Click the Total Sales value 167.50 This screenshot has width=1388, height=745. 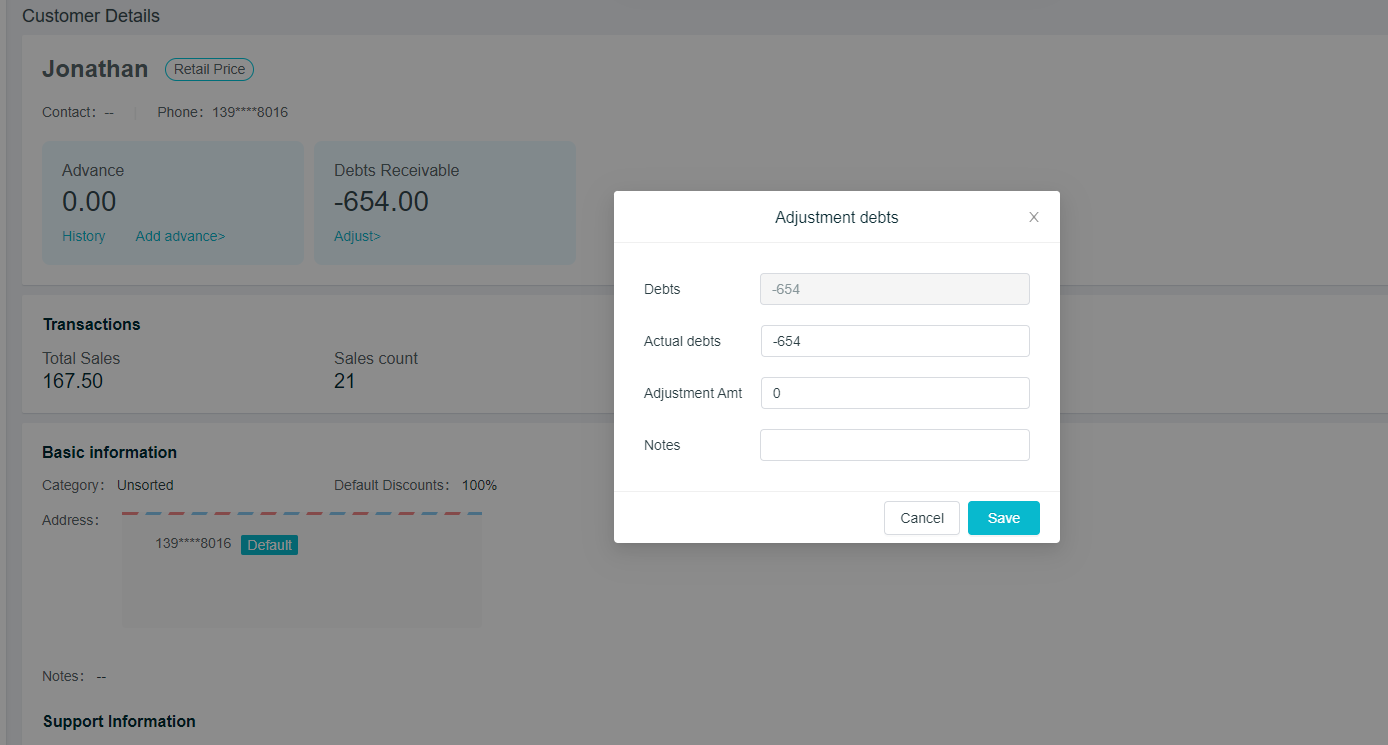[72, 381]
